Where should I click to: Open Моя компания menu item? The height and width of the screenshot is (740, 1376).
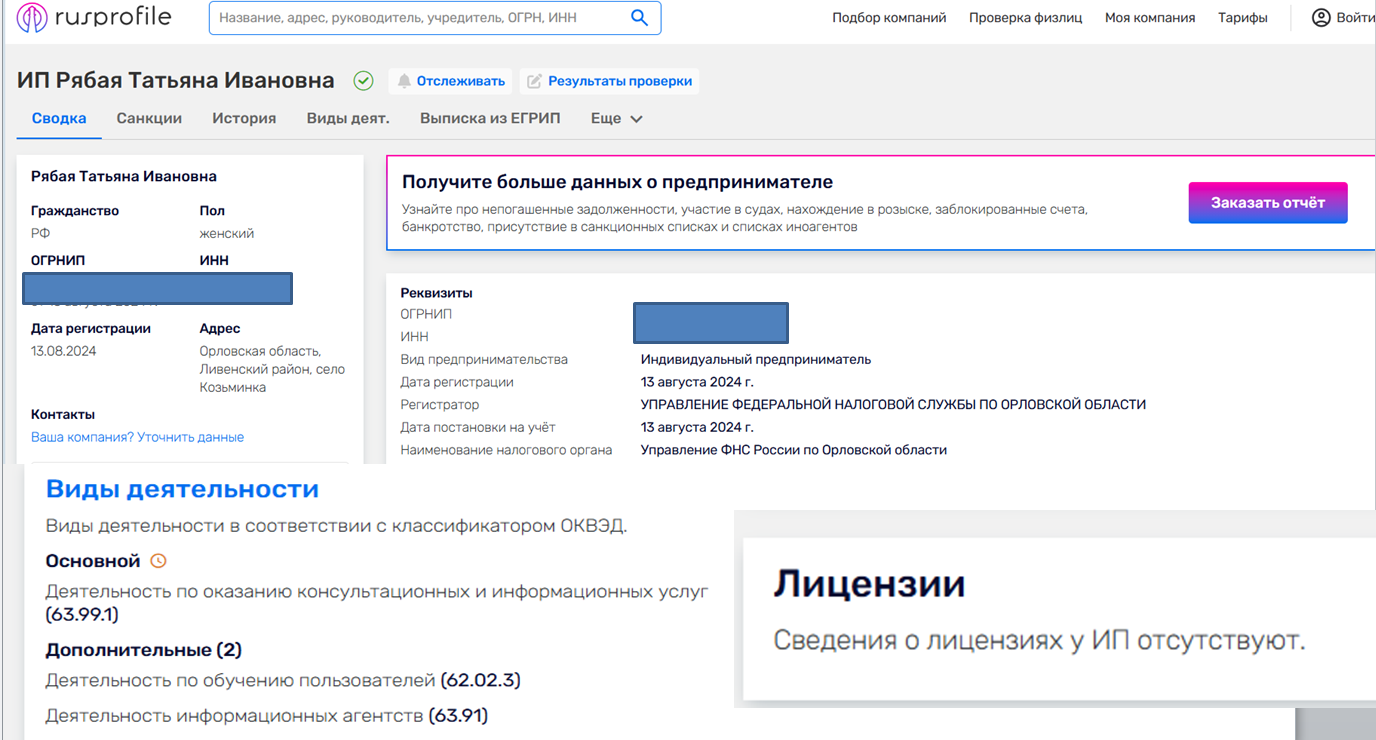pyautogui.click(x=1150, y=18)
